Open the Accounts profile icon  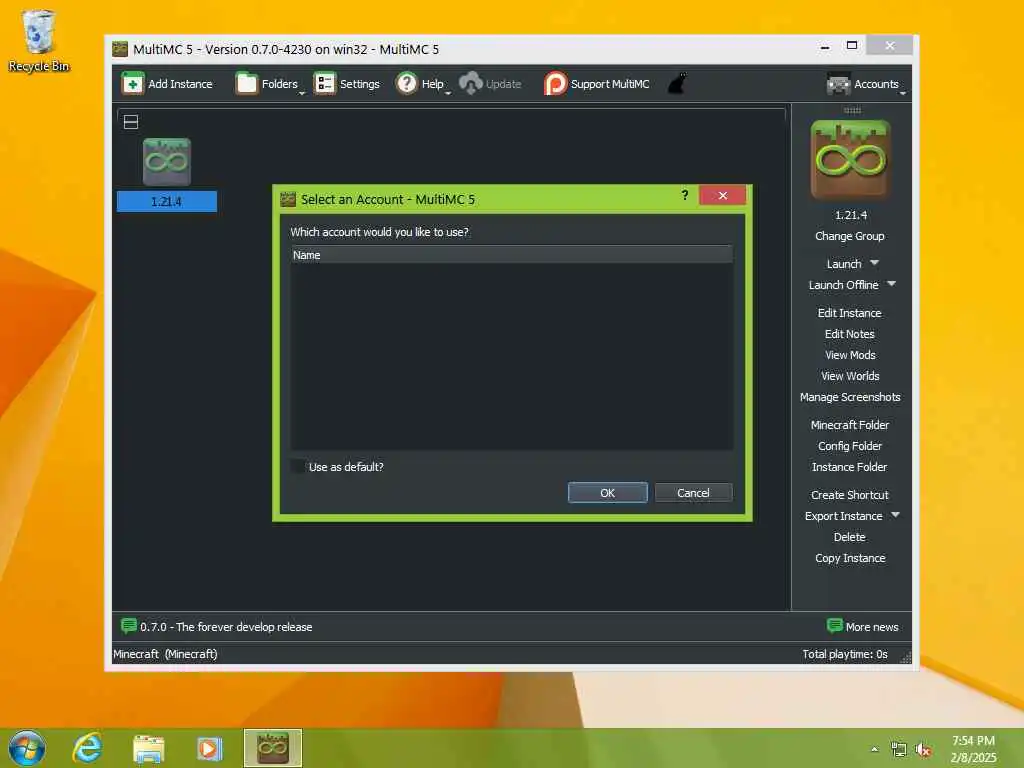click(x=839, y=84)
